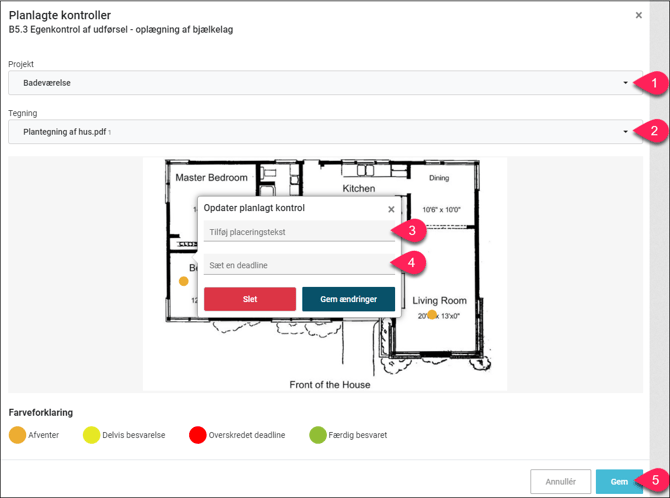Click the red callout badge number 3

pos(411,231)
